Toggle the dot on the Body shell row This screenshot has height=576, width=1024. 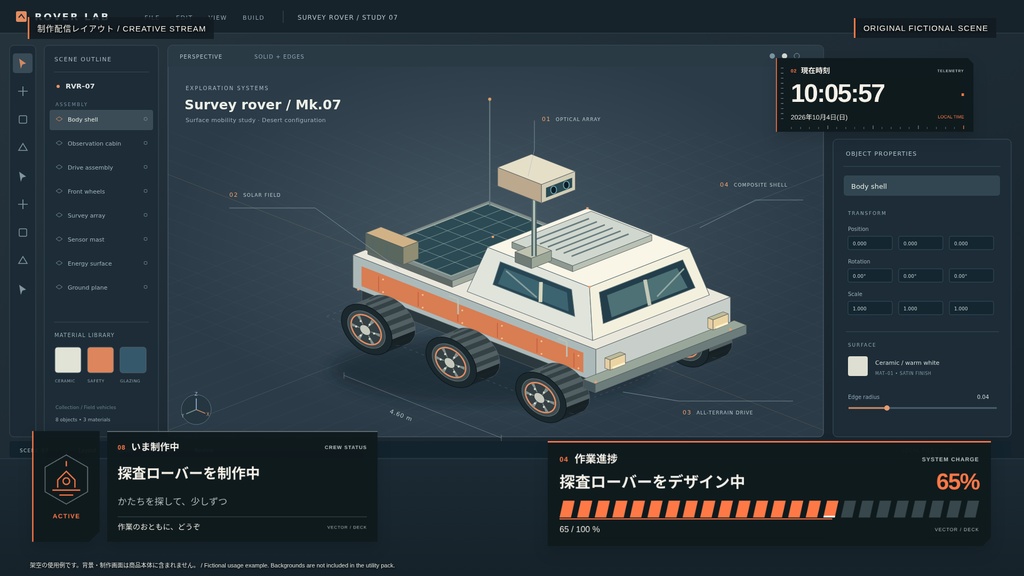tap(145, 119)
